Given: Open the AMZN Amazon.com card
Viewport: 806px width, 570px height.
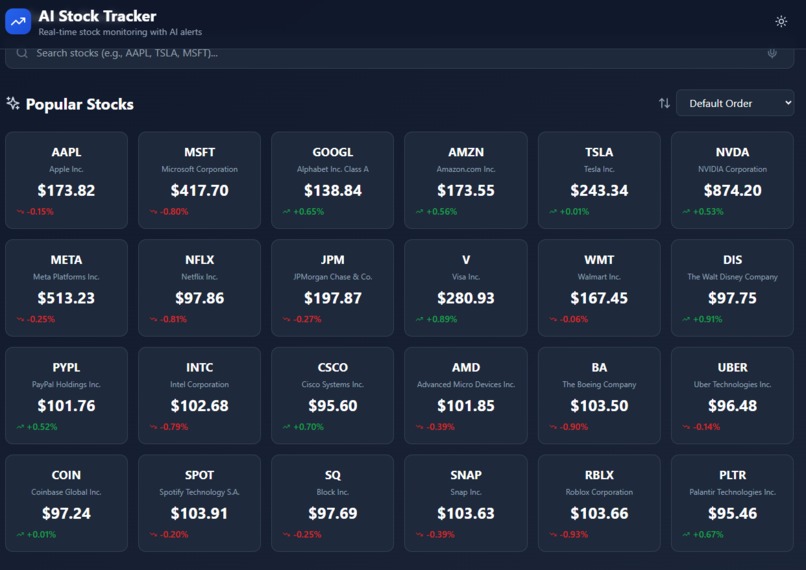Looking at the screenshot, I should click(466, 180).
